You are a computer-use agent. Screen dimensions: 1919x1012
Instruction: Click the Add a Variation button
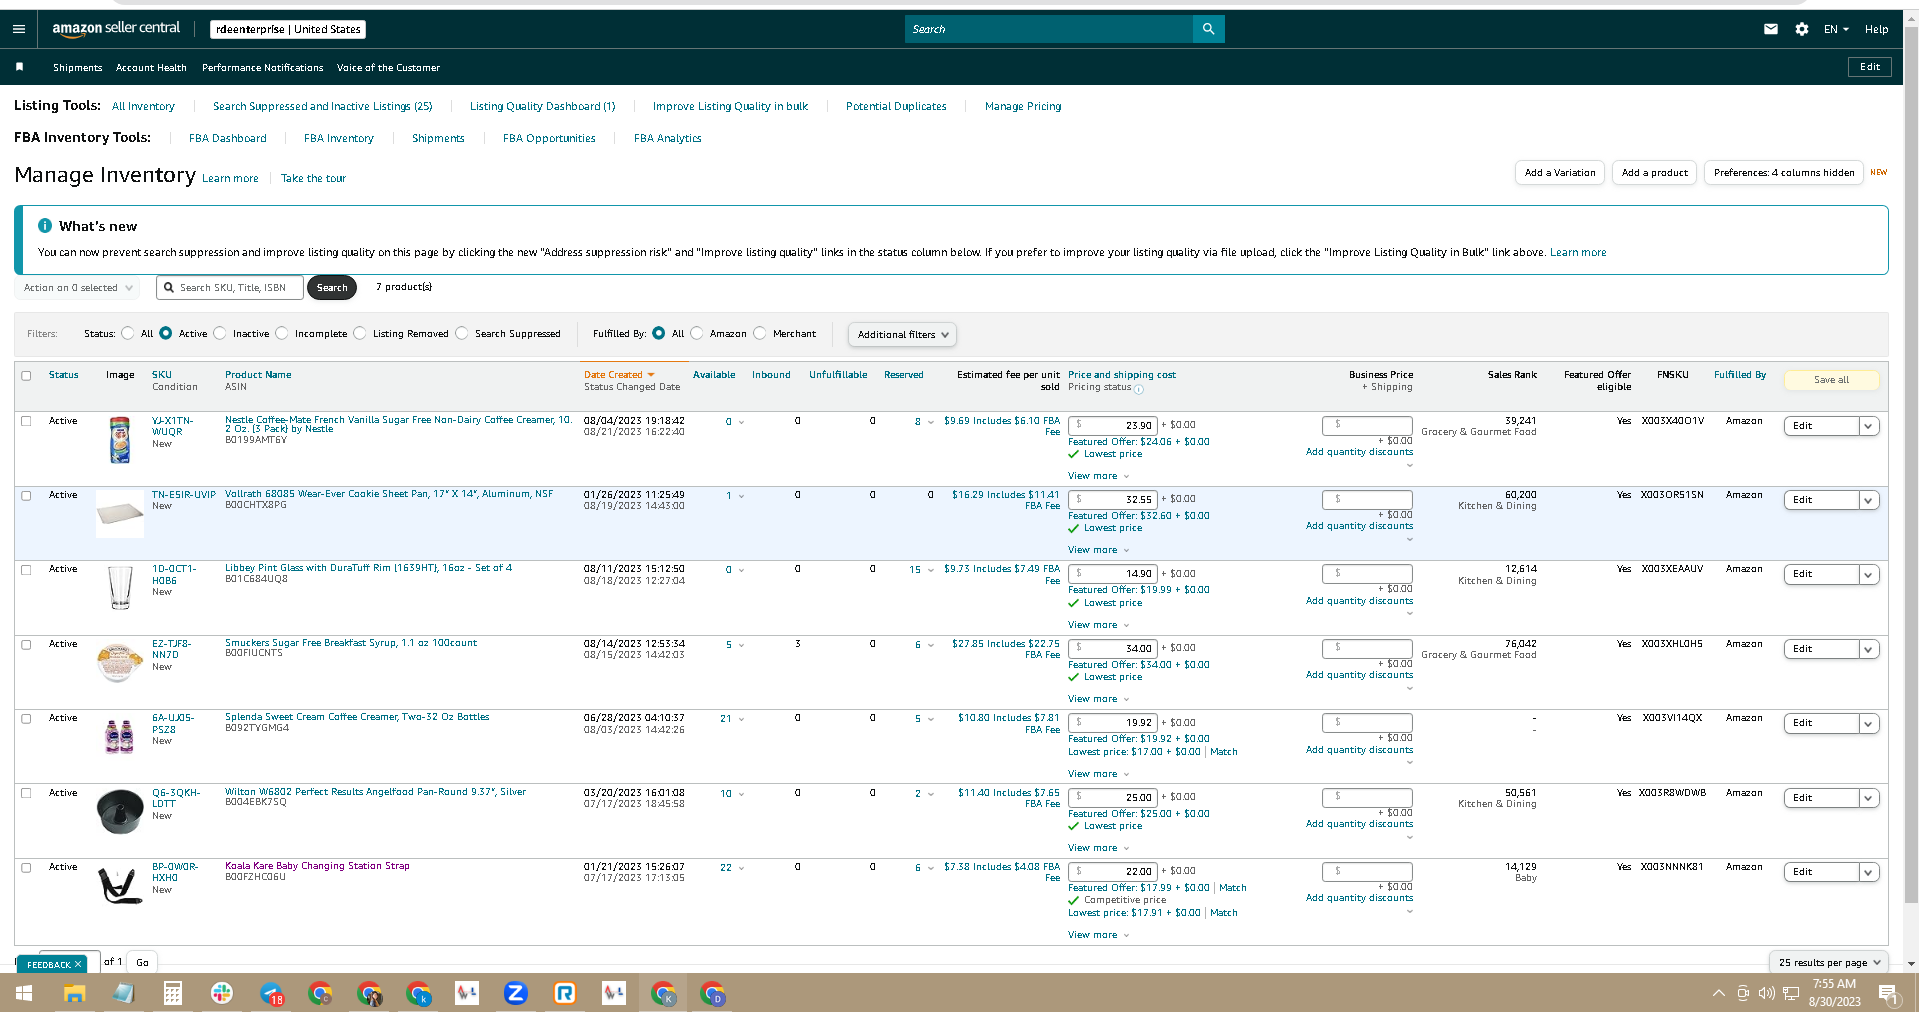pyautogui.click(x=1559, y=173)
